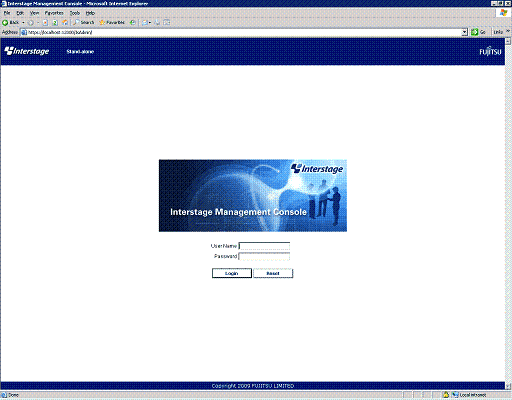This screenshot has height=400, width=512.
Task: Open the Help menu
Action: 90,13
